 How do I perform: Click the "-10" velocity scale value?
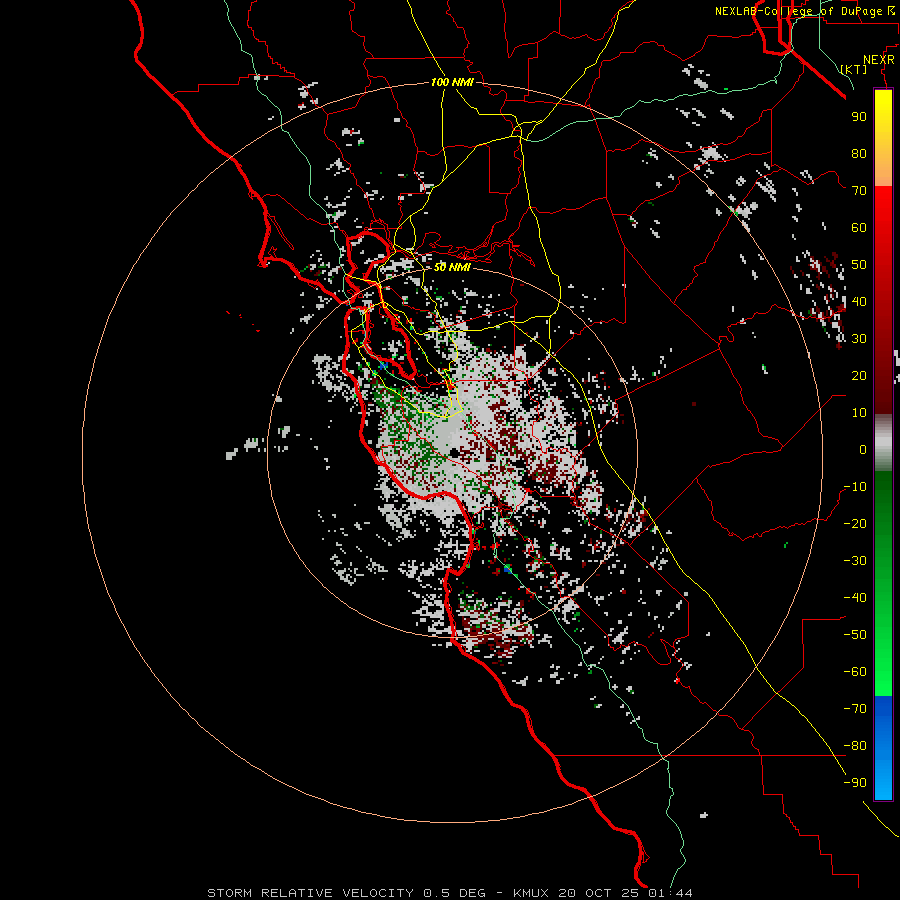(855, 487)
